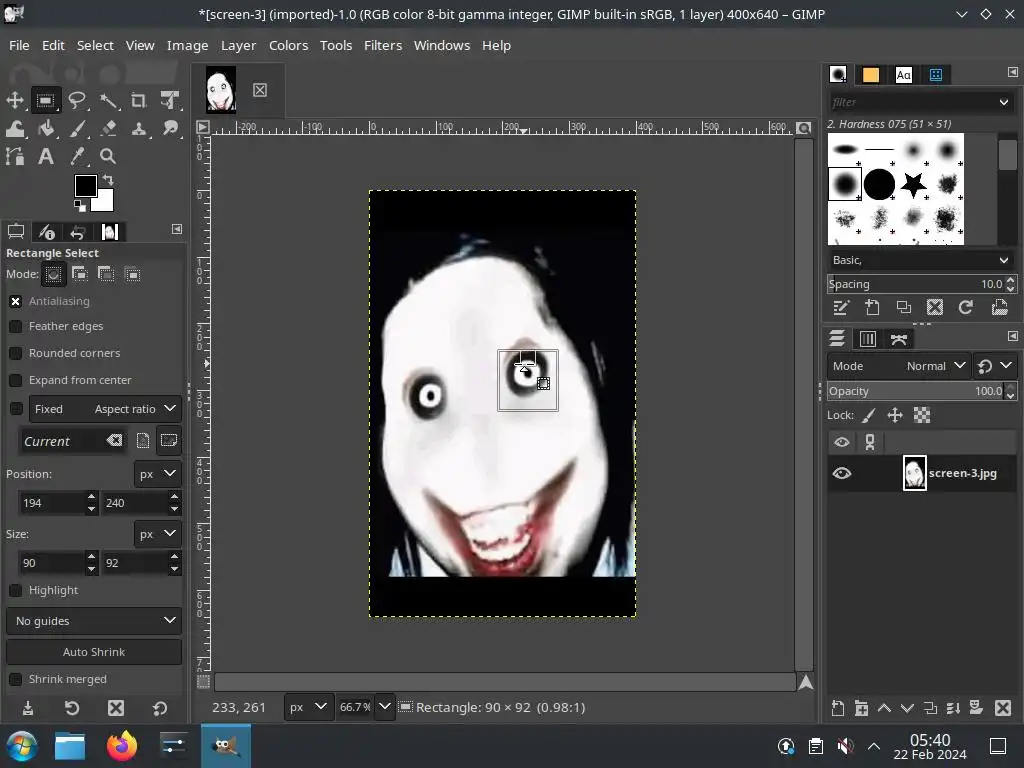Select the Crop tool
The width and height of the screenshot is (1024, 768).
click(x=139, y=100)
